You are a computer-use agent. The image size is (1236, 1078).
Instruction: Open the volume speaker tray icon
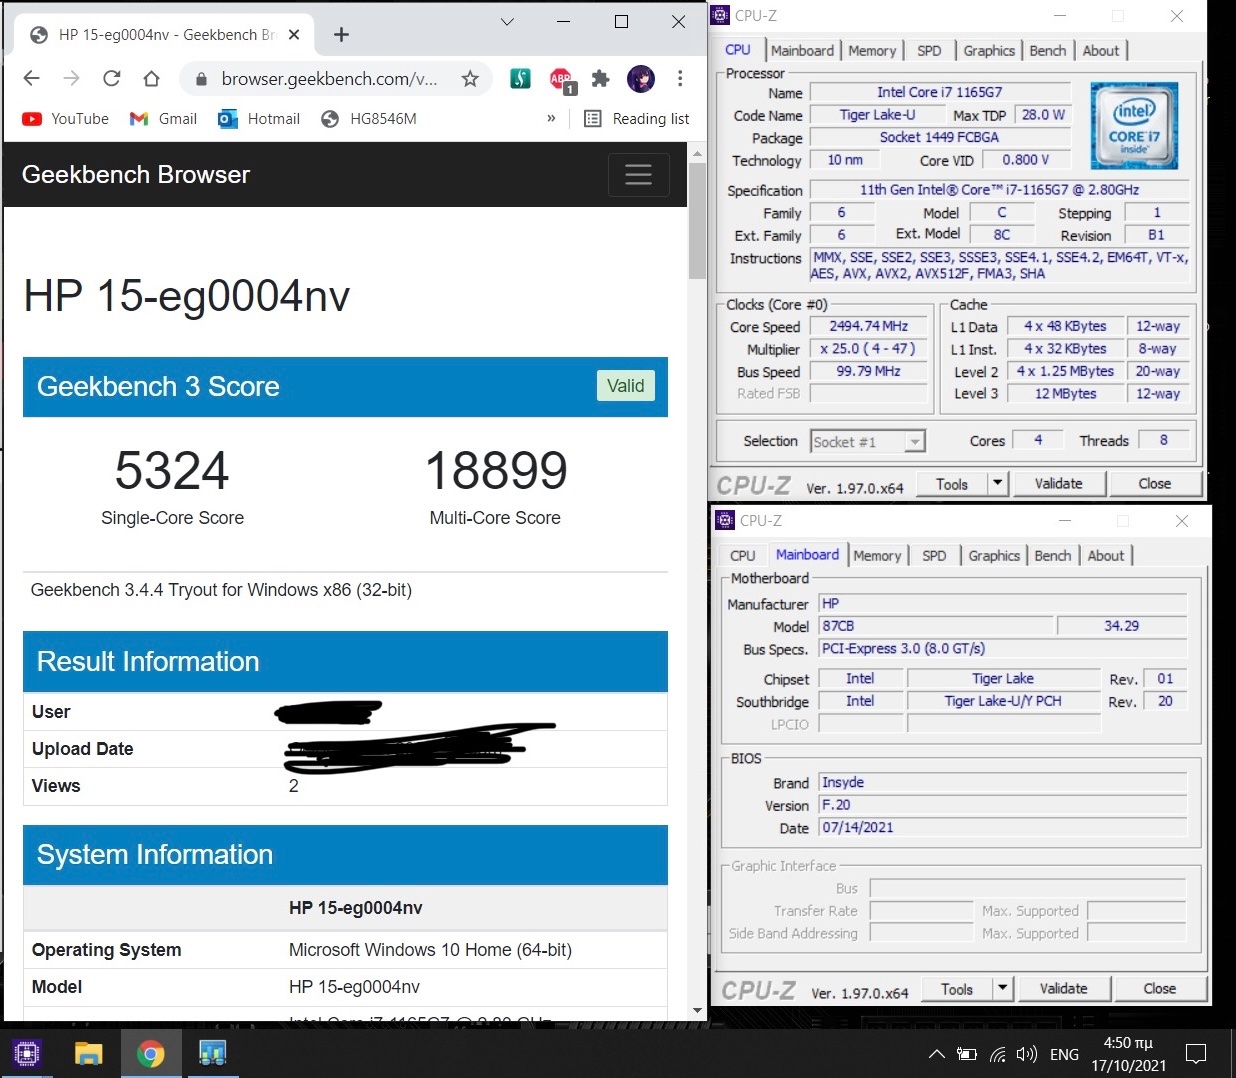(x=1026, y=1054)
